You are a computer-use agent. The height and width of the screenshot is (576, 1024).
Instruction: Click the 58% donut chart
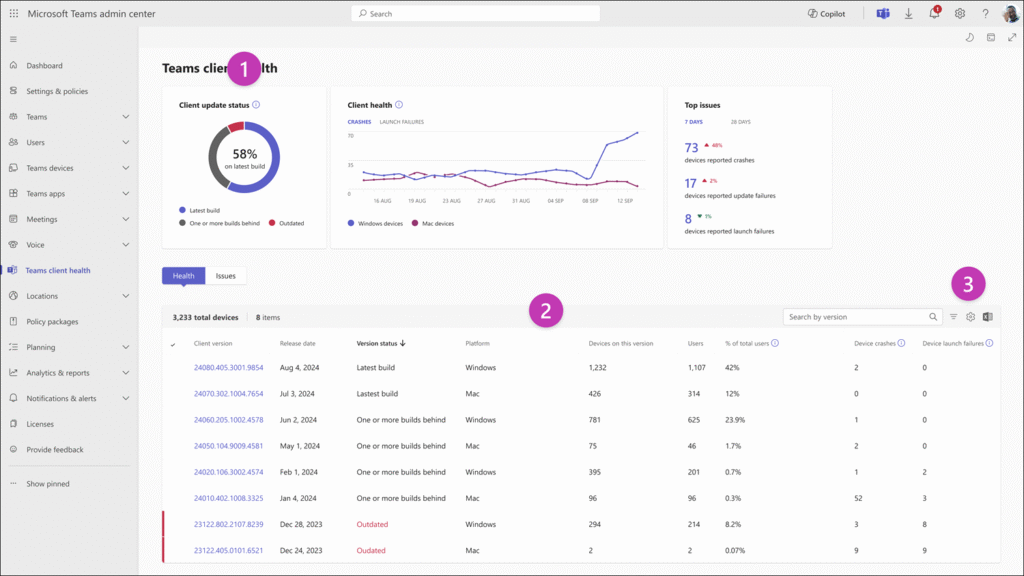244,157
